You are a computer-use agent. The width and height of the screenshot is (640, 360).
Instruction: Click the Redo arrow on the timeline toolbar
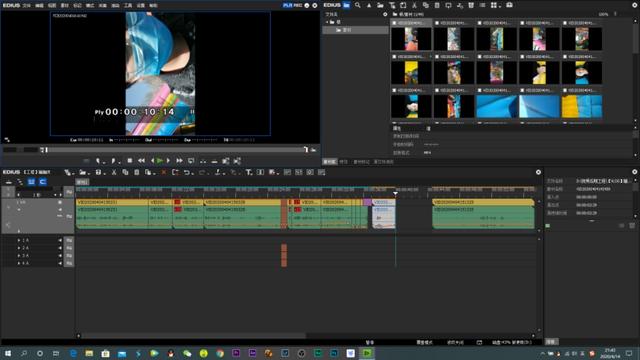pyautogui.click(x=202, y=172)
